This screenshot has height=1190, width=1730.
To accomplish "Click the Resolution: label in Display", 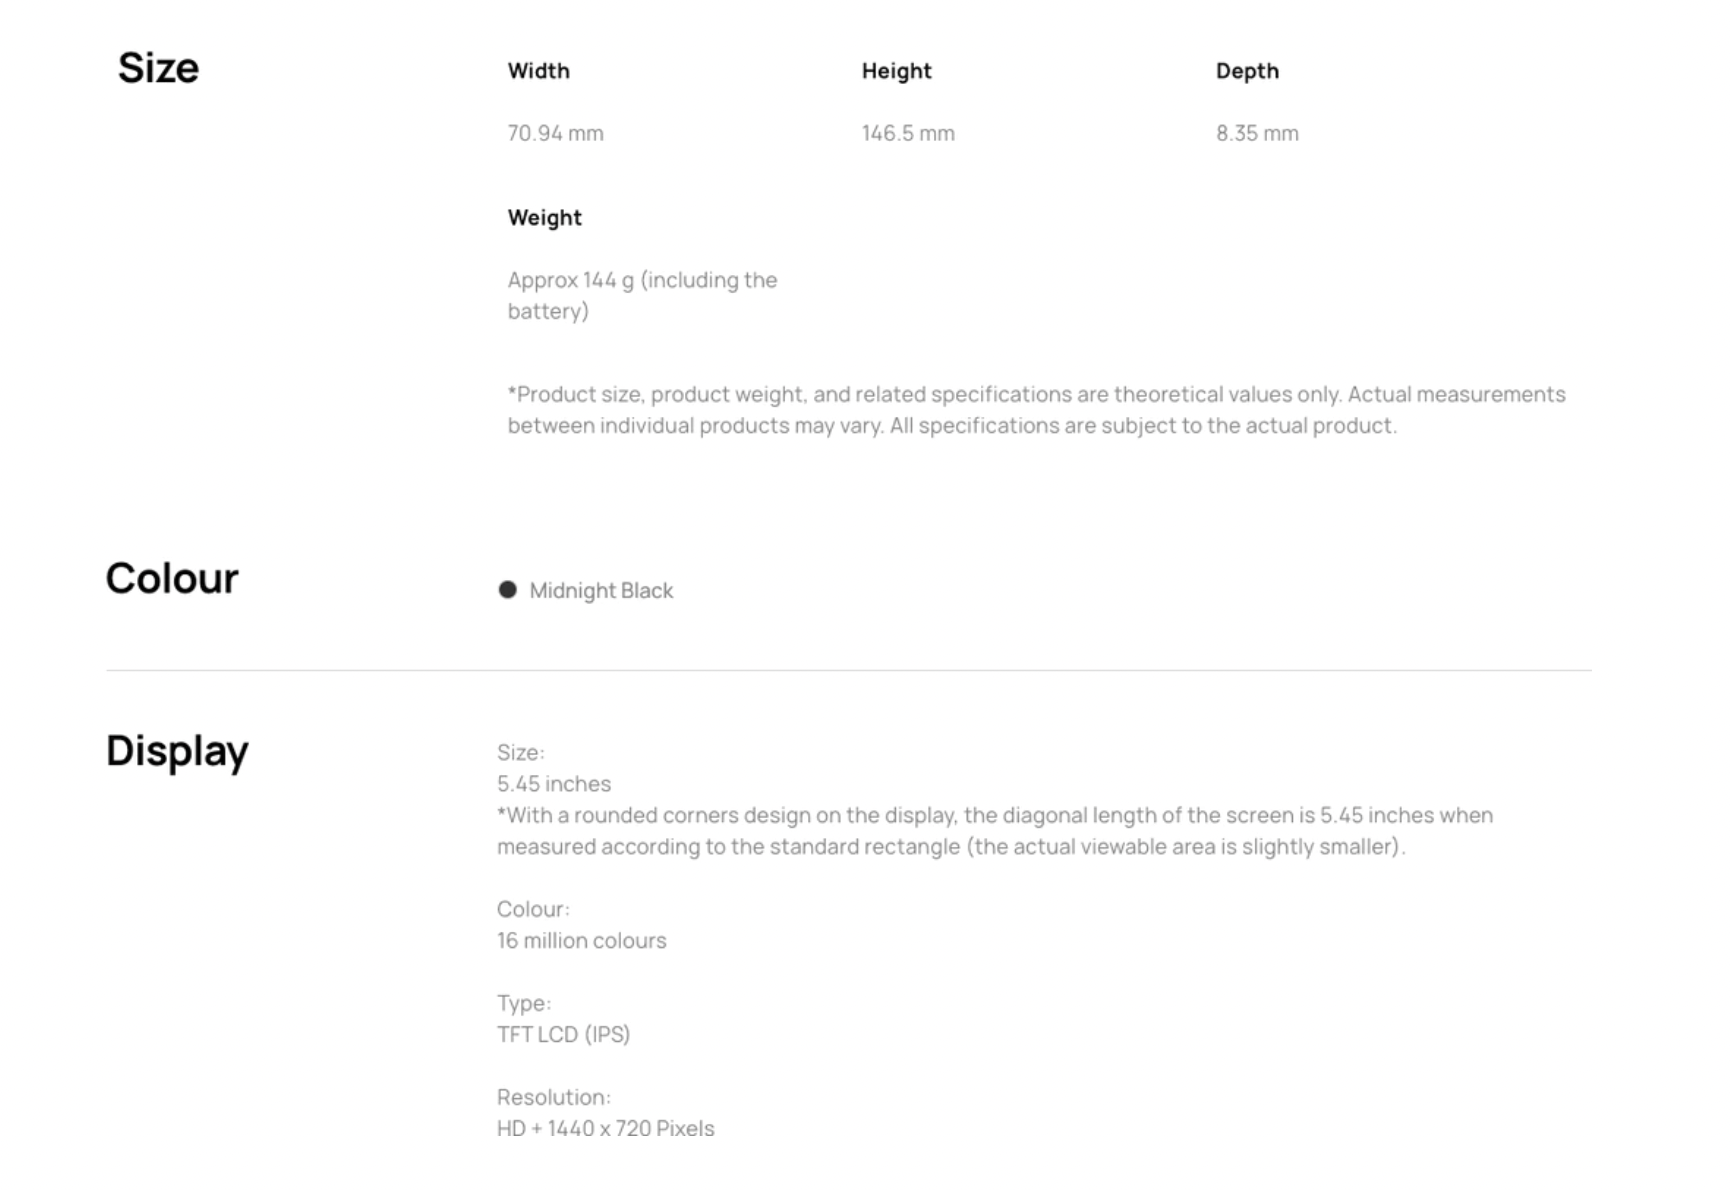I will [554, 1097].
